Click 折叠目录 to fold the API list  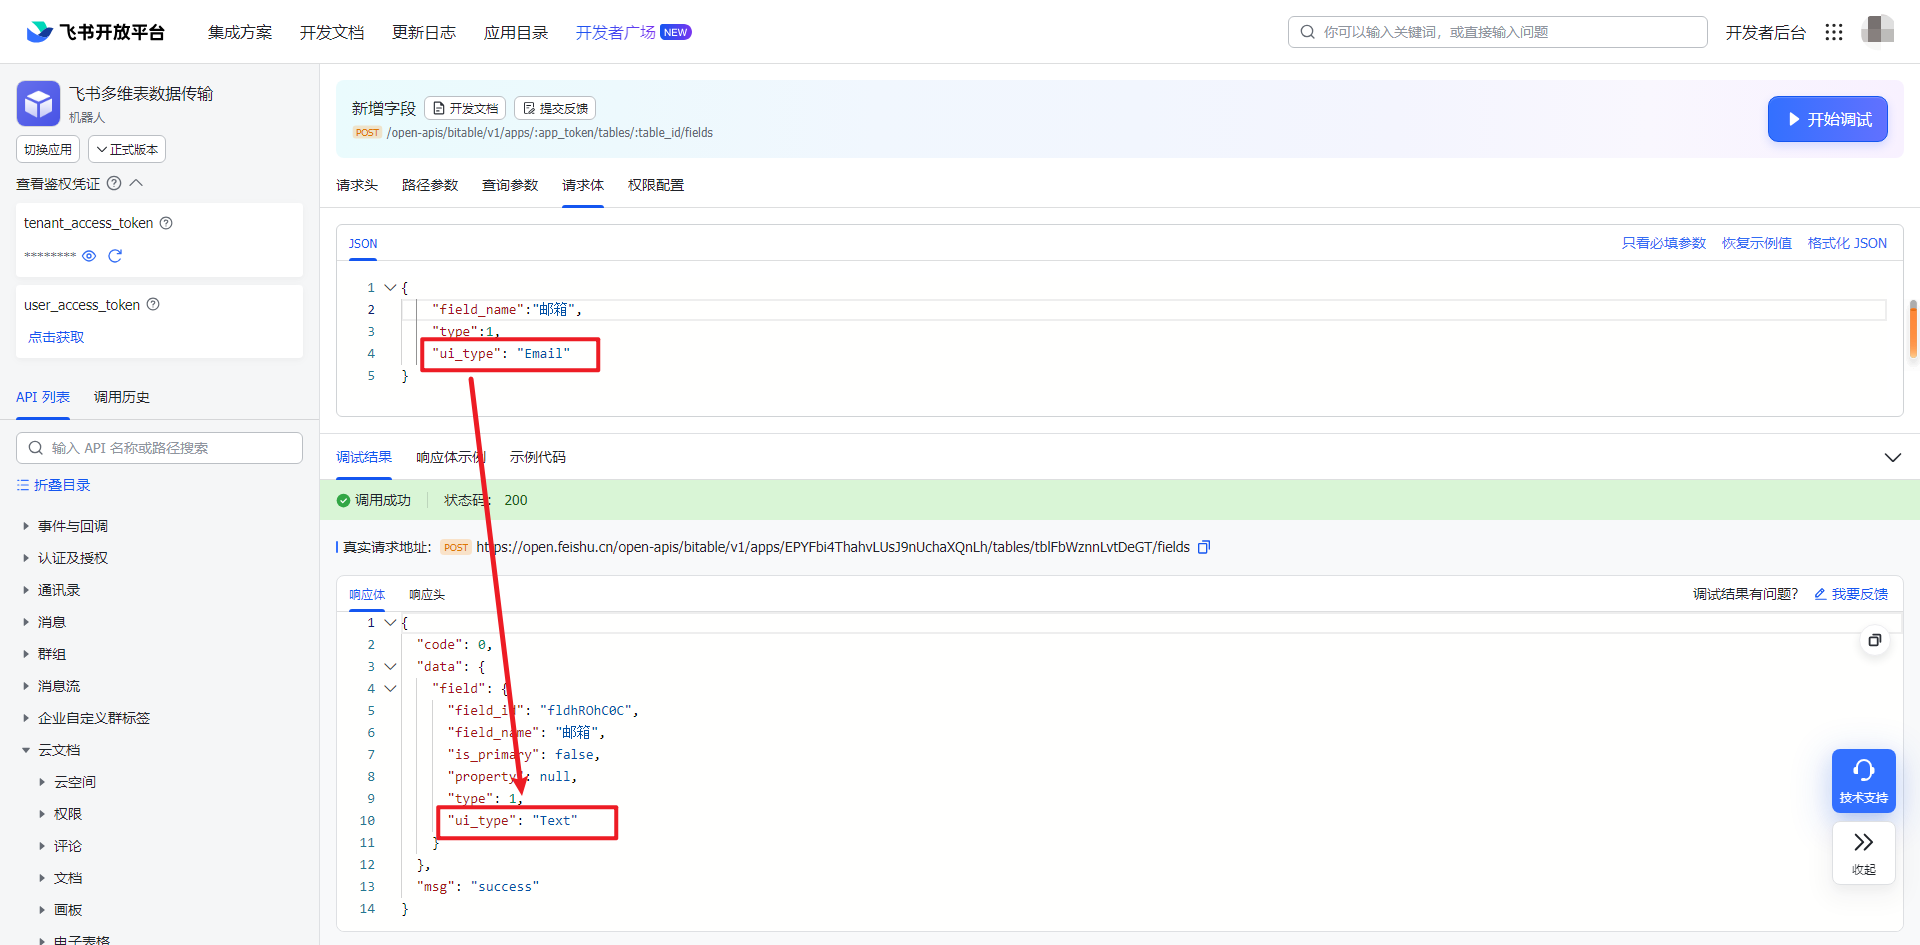54,485
